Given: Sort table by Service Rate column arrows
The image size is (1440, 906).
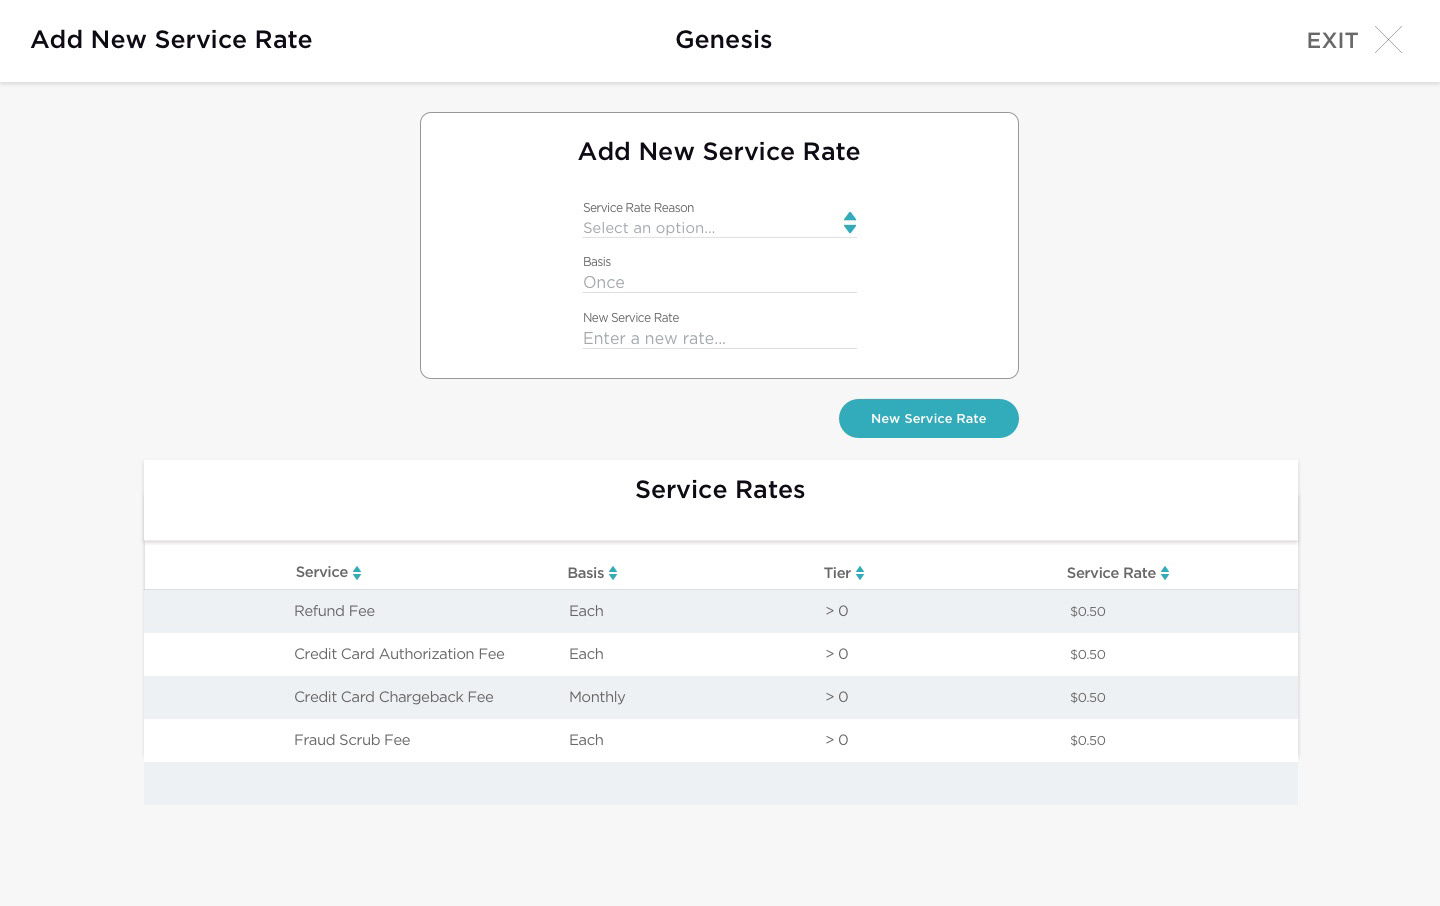Looking at the screenshot, I should (1165, 573).
